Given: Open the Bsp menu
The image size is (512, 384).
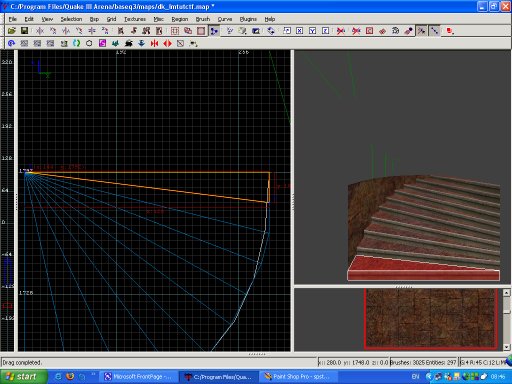Looking at the screenshot, I should click(x=94, y=19).
